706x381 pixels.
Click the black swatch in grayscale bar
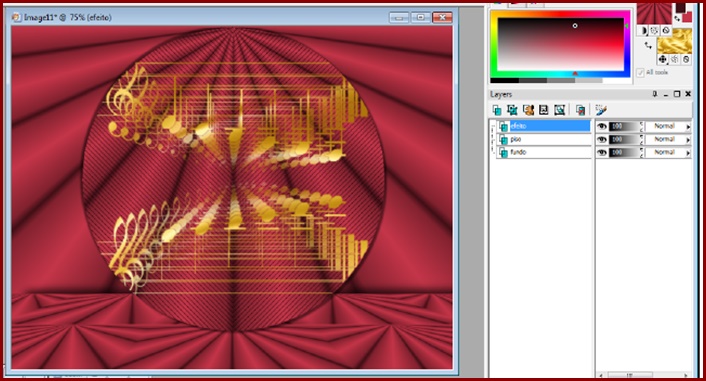pos(504,81)
